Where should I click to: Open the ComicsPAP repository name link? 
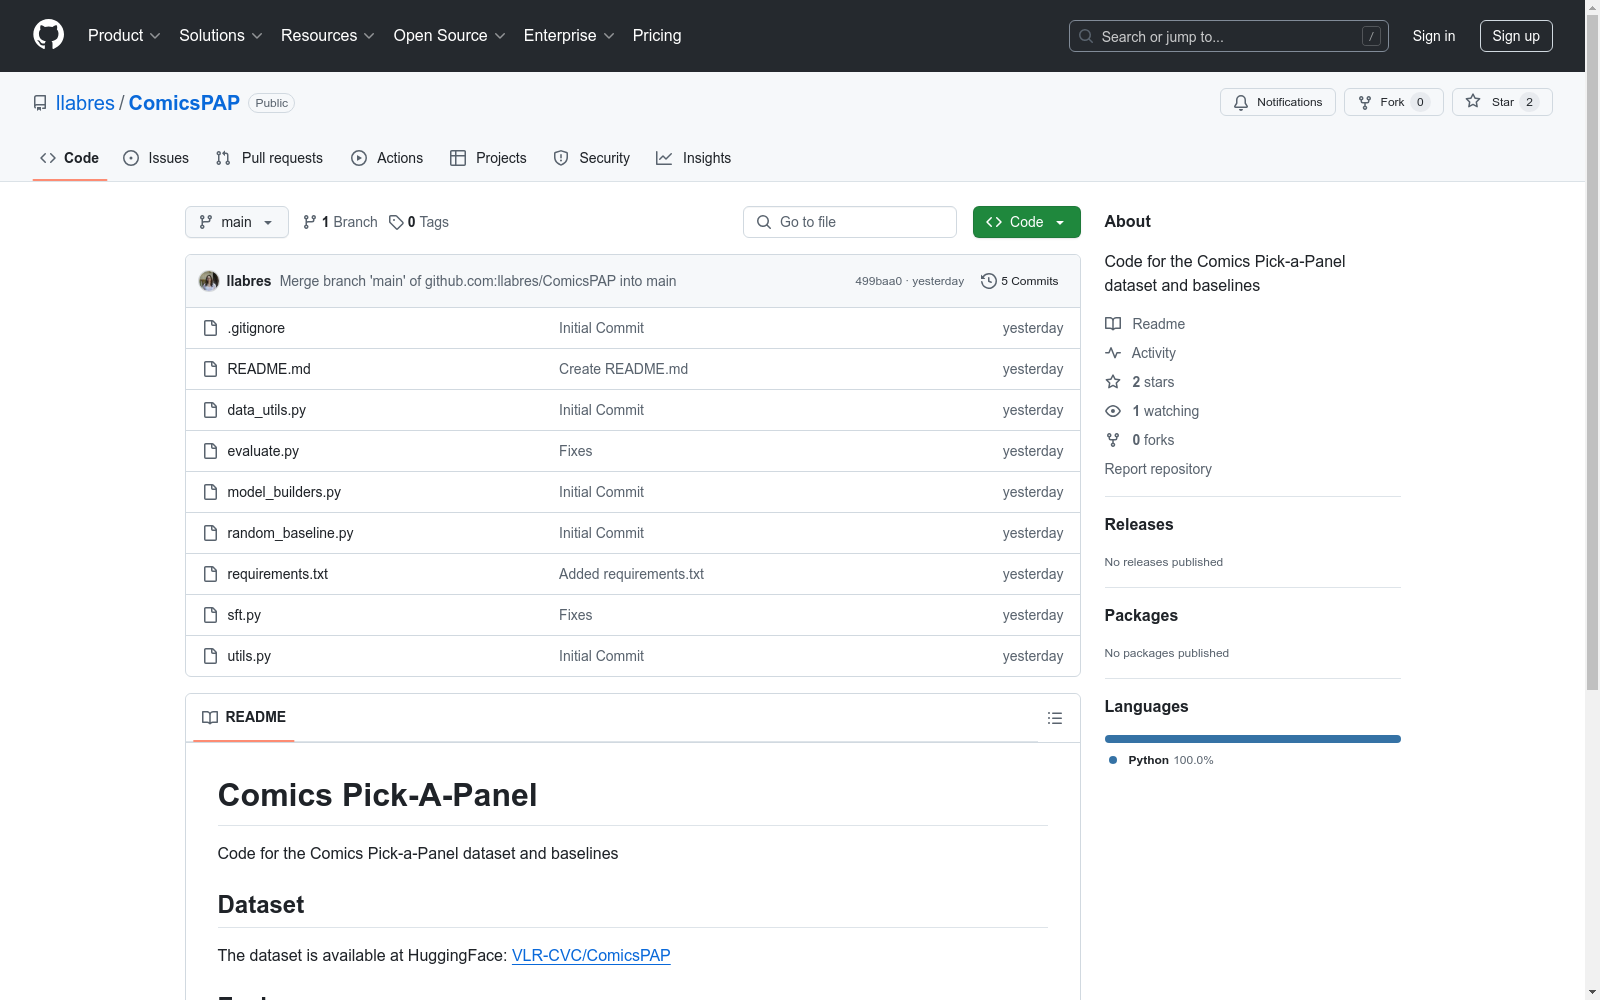pos(184,103)
